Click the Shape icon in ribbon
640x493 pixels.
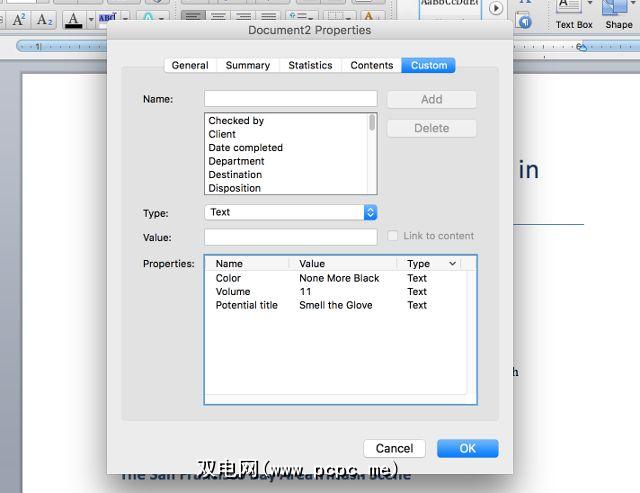tap(618, 14)
